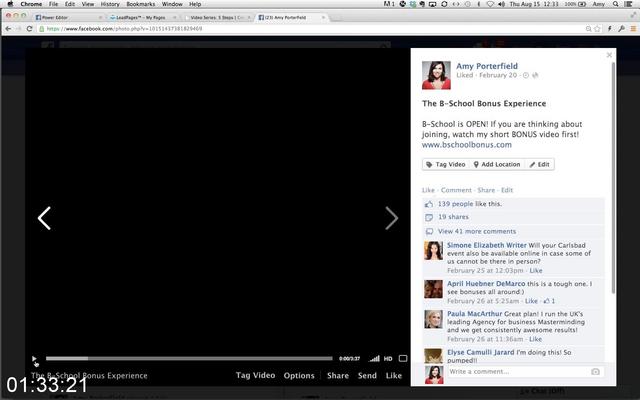Screen dimensions: 640x400
Task: Play the B-School Bonus video
Action: (34, 359)
